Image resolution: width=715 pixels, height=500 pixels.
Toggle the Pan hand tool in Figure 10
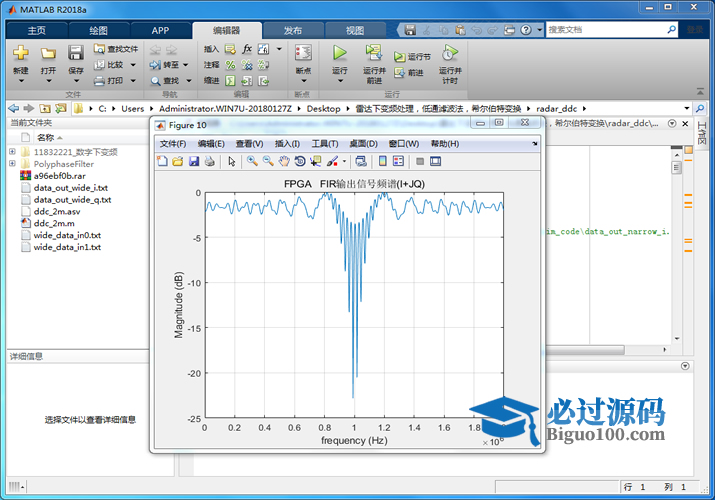[284, 161]
